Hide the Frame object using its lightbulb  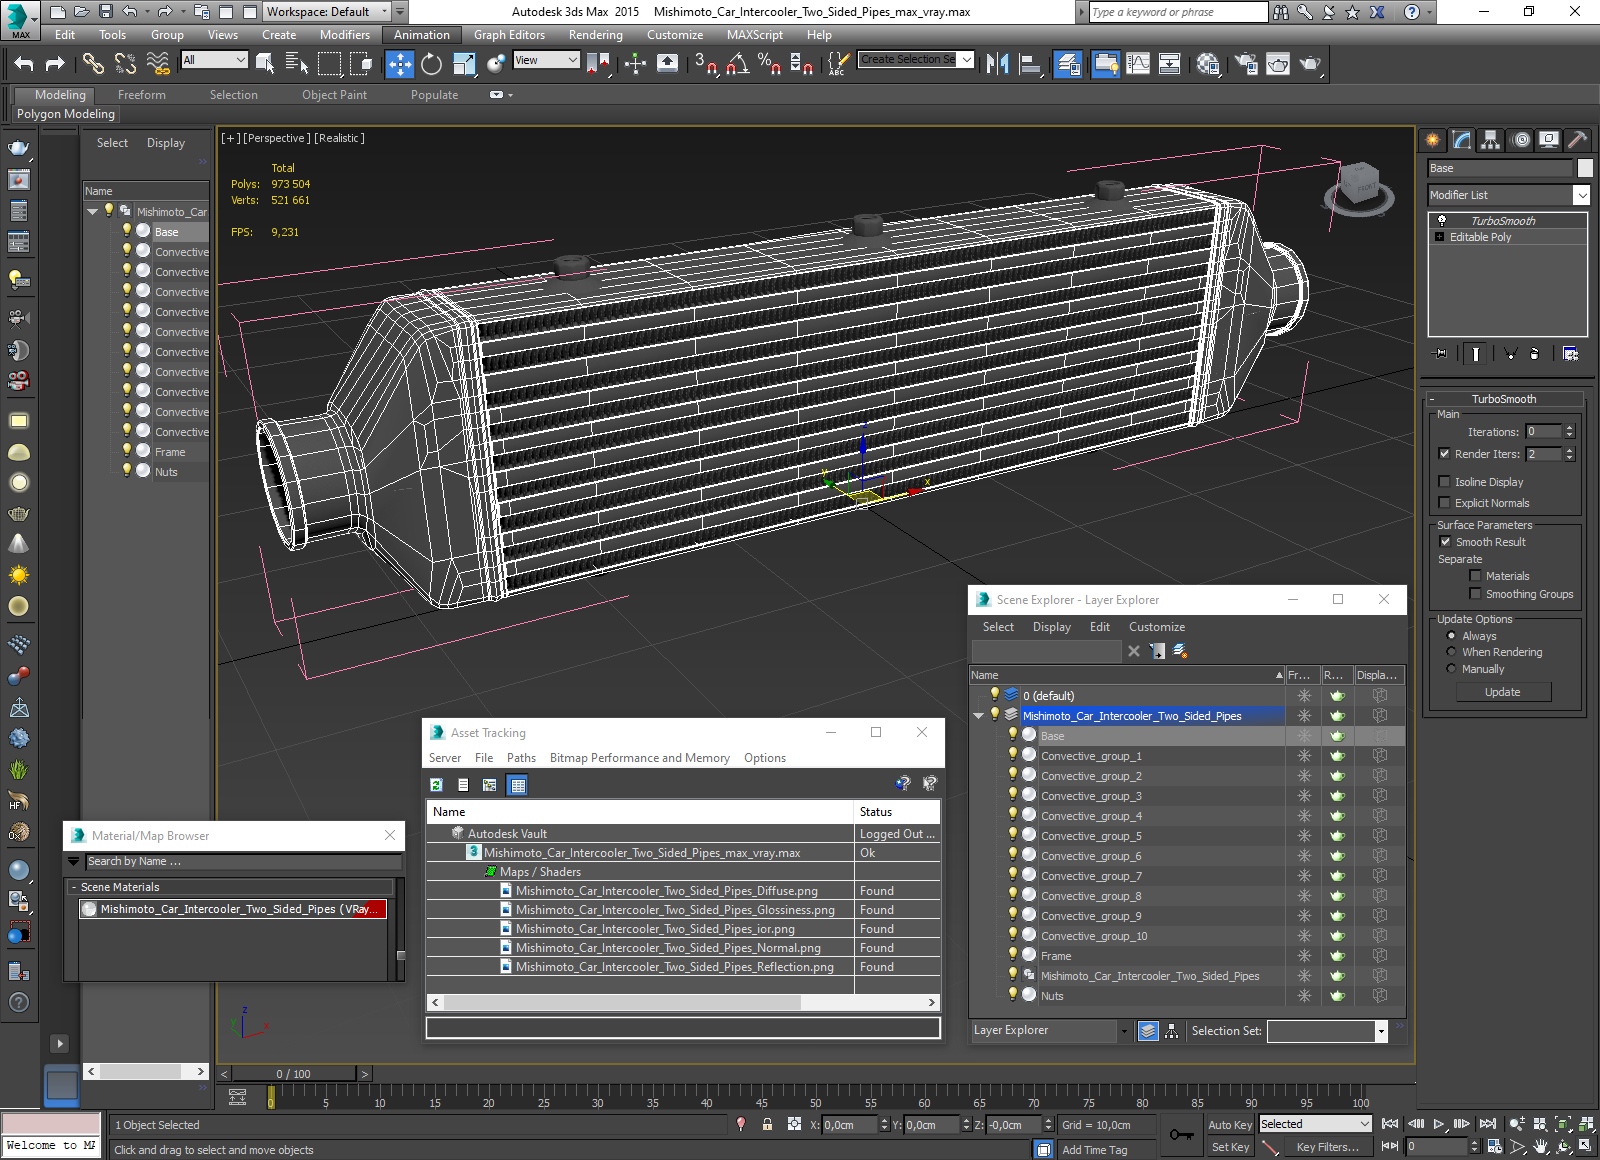click(1012, 955)
